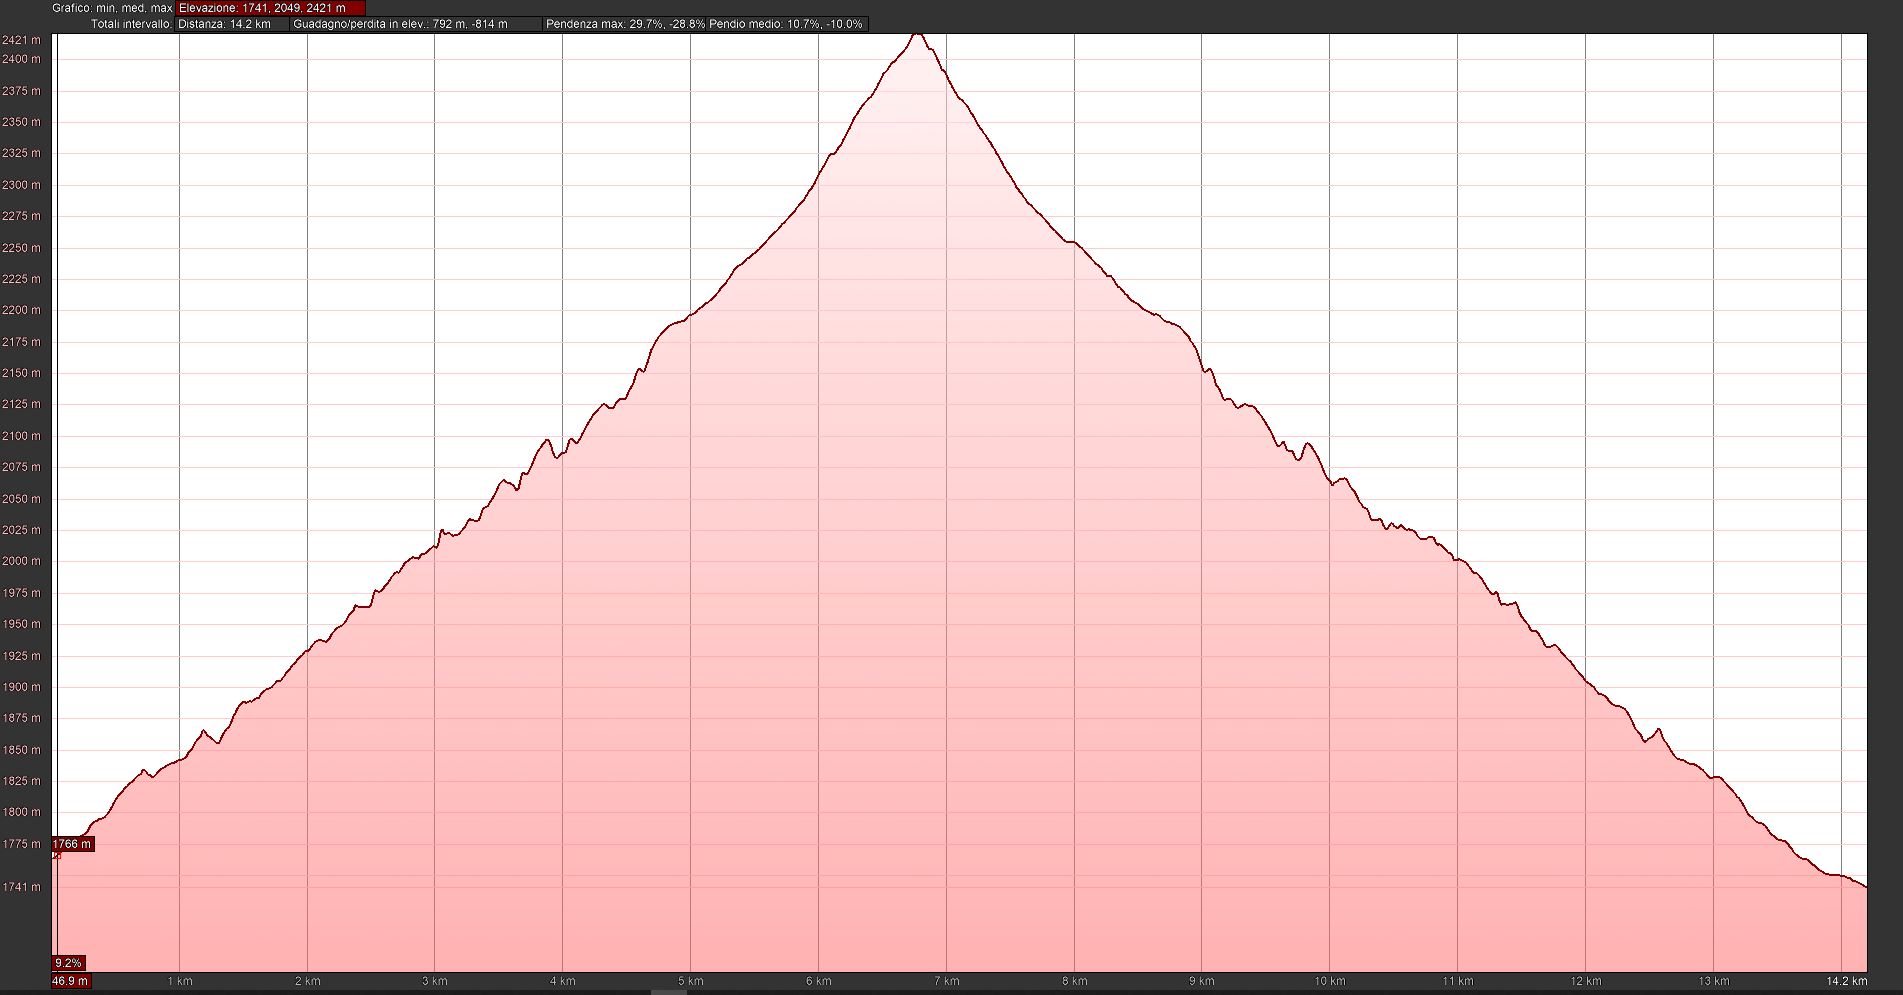Click the small grip handle at bottom edge

(668, 992)
